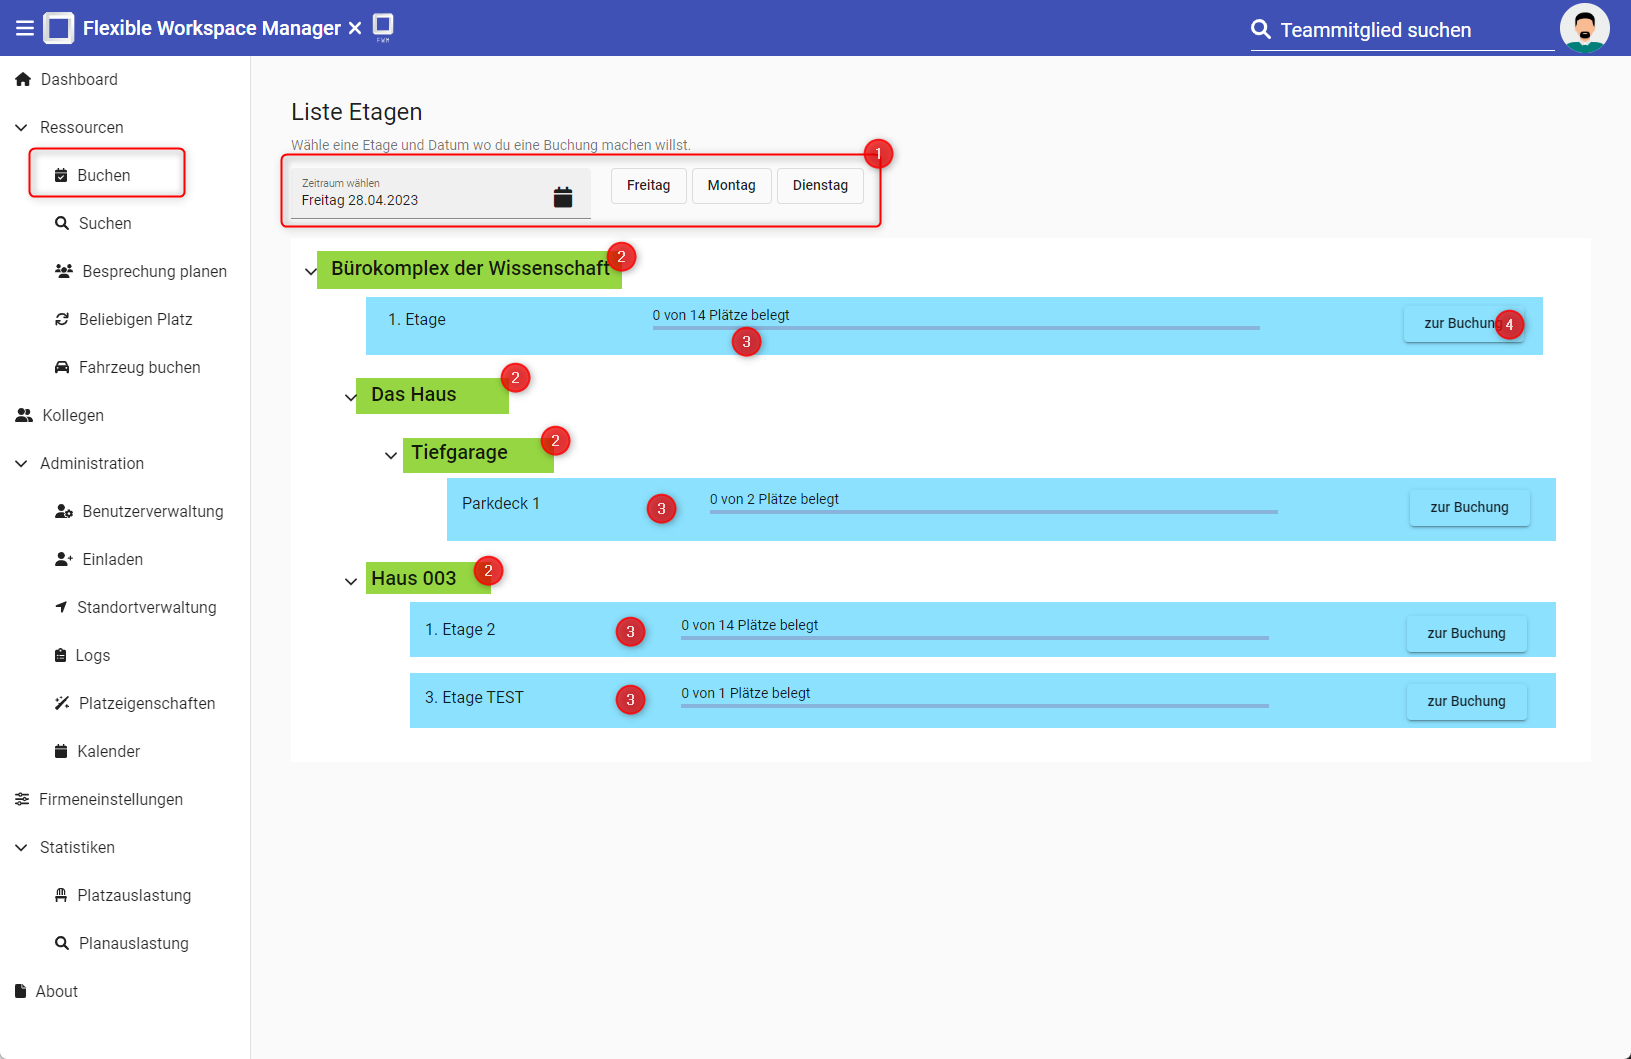Collapse Bürokomplex der Wissenschaft tree node

311,270
